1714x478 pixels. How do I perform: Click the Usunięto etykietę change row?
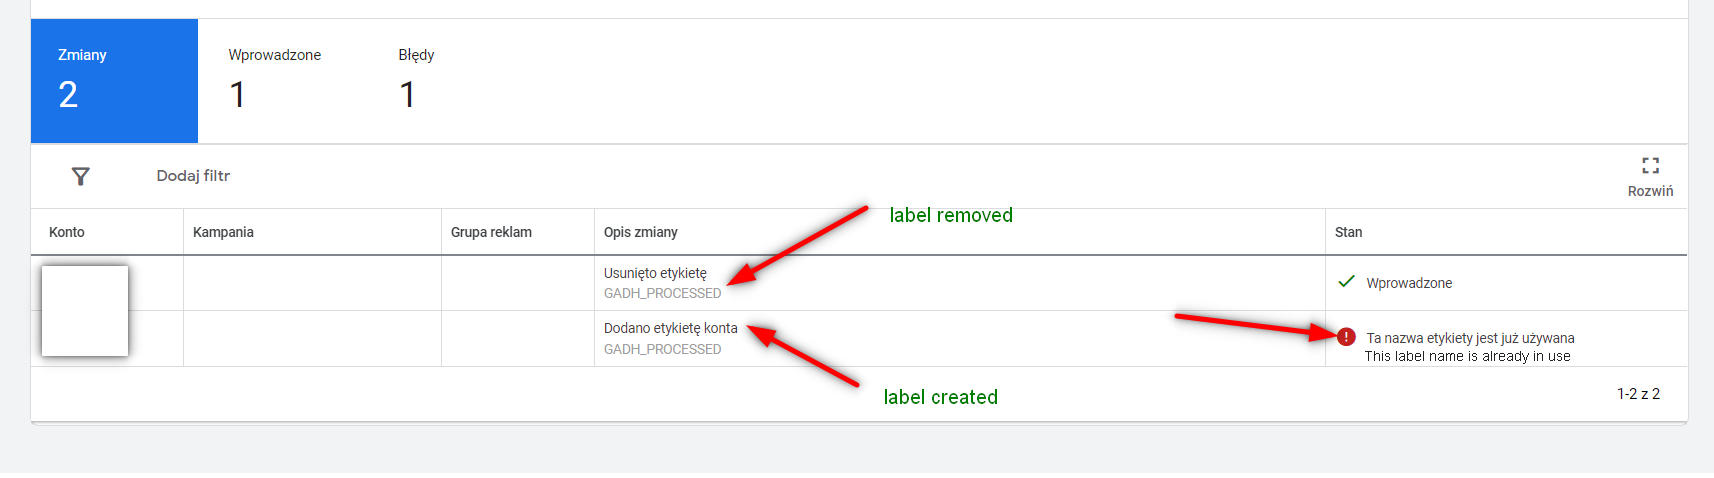coord(655,273)
